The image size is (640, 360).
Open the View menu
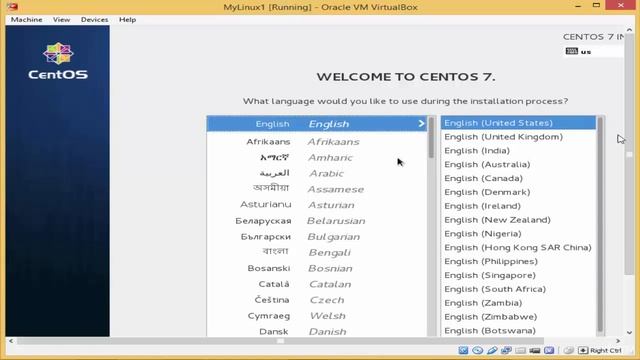[x=61, y=20]
